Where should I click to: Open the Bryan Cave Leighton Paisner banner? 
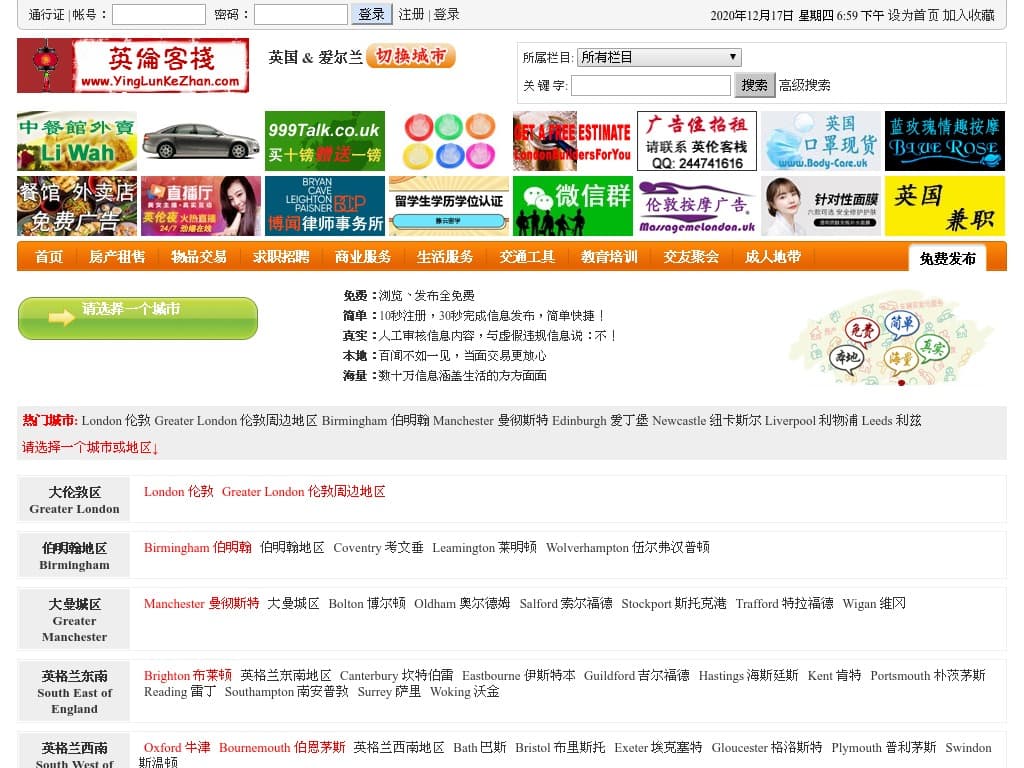pyautogui.click(x=325, y=205)
